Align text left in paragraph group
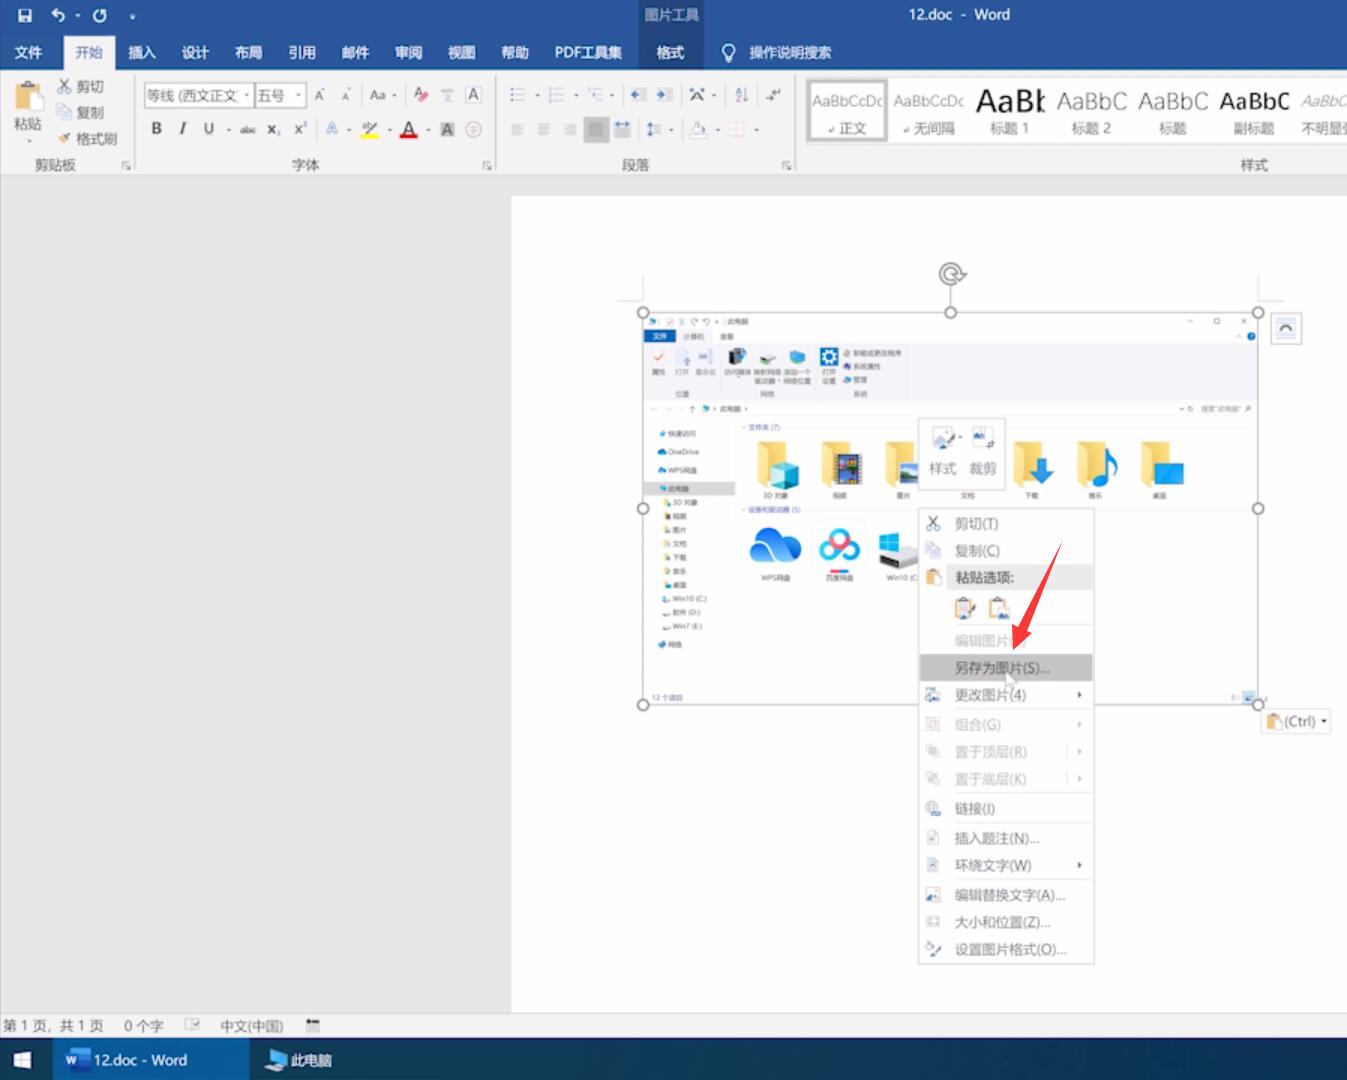The height and width of the screenshot is (1080, 1347). [518, 129]
